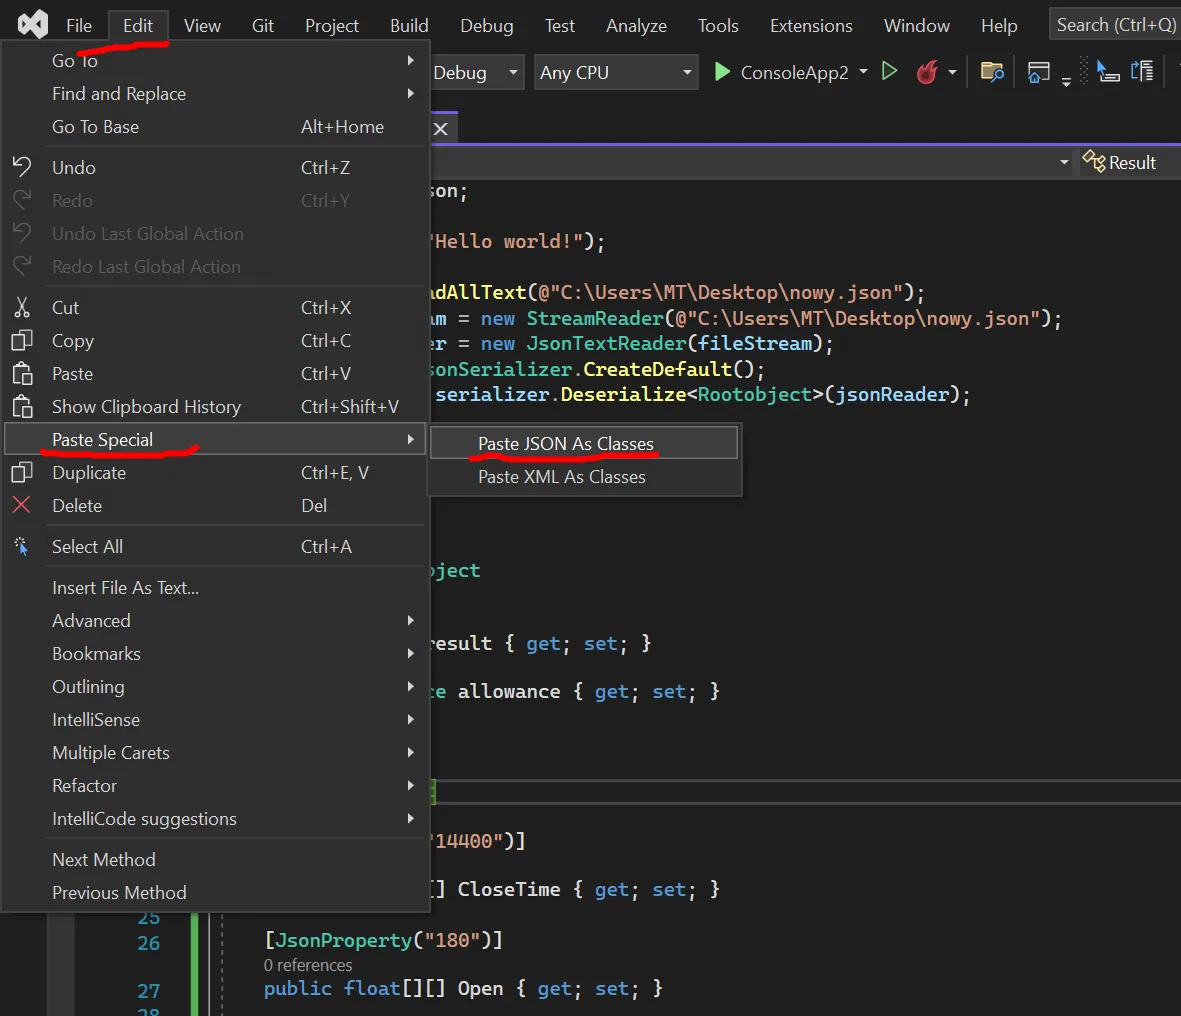This screenshot has width=1181, height=1016.
Task: Click the Start Without Debugging outline play icon
Action: tap(889, 72)
